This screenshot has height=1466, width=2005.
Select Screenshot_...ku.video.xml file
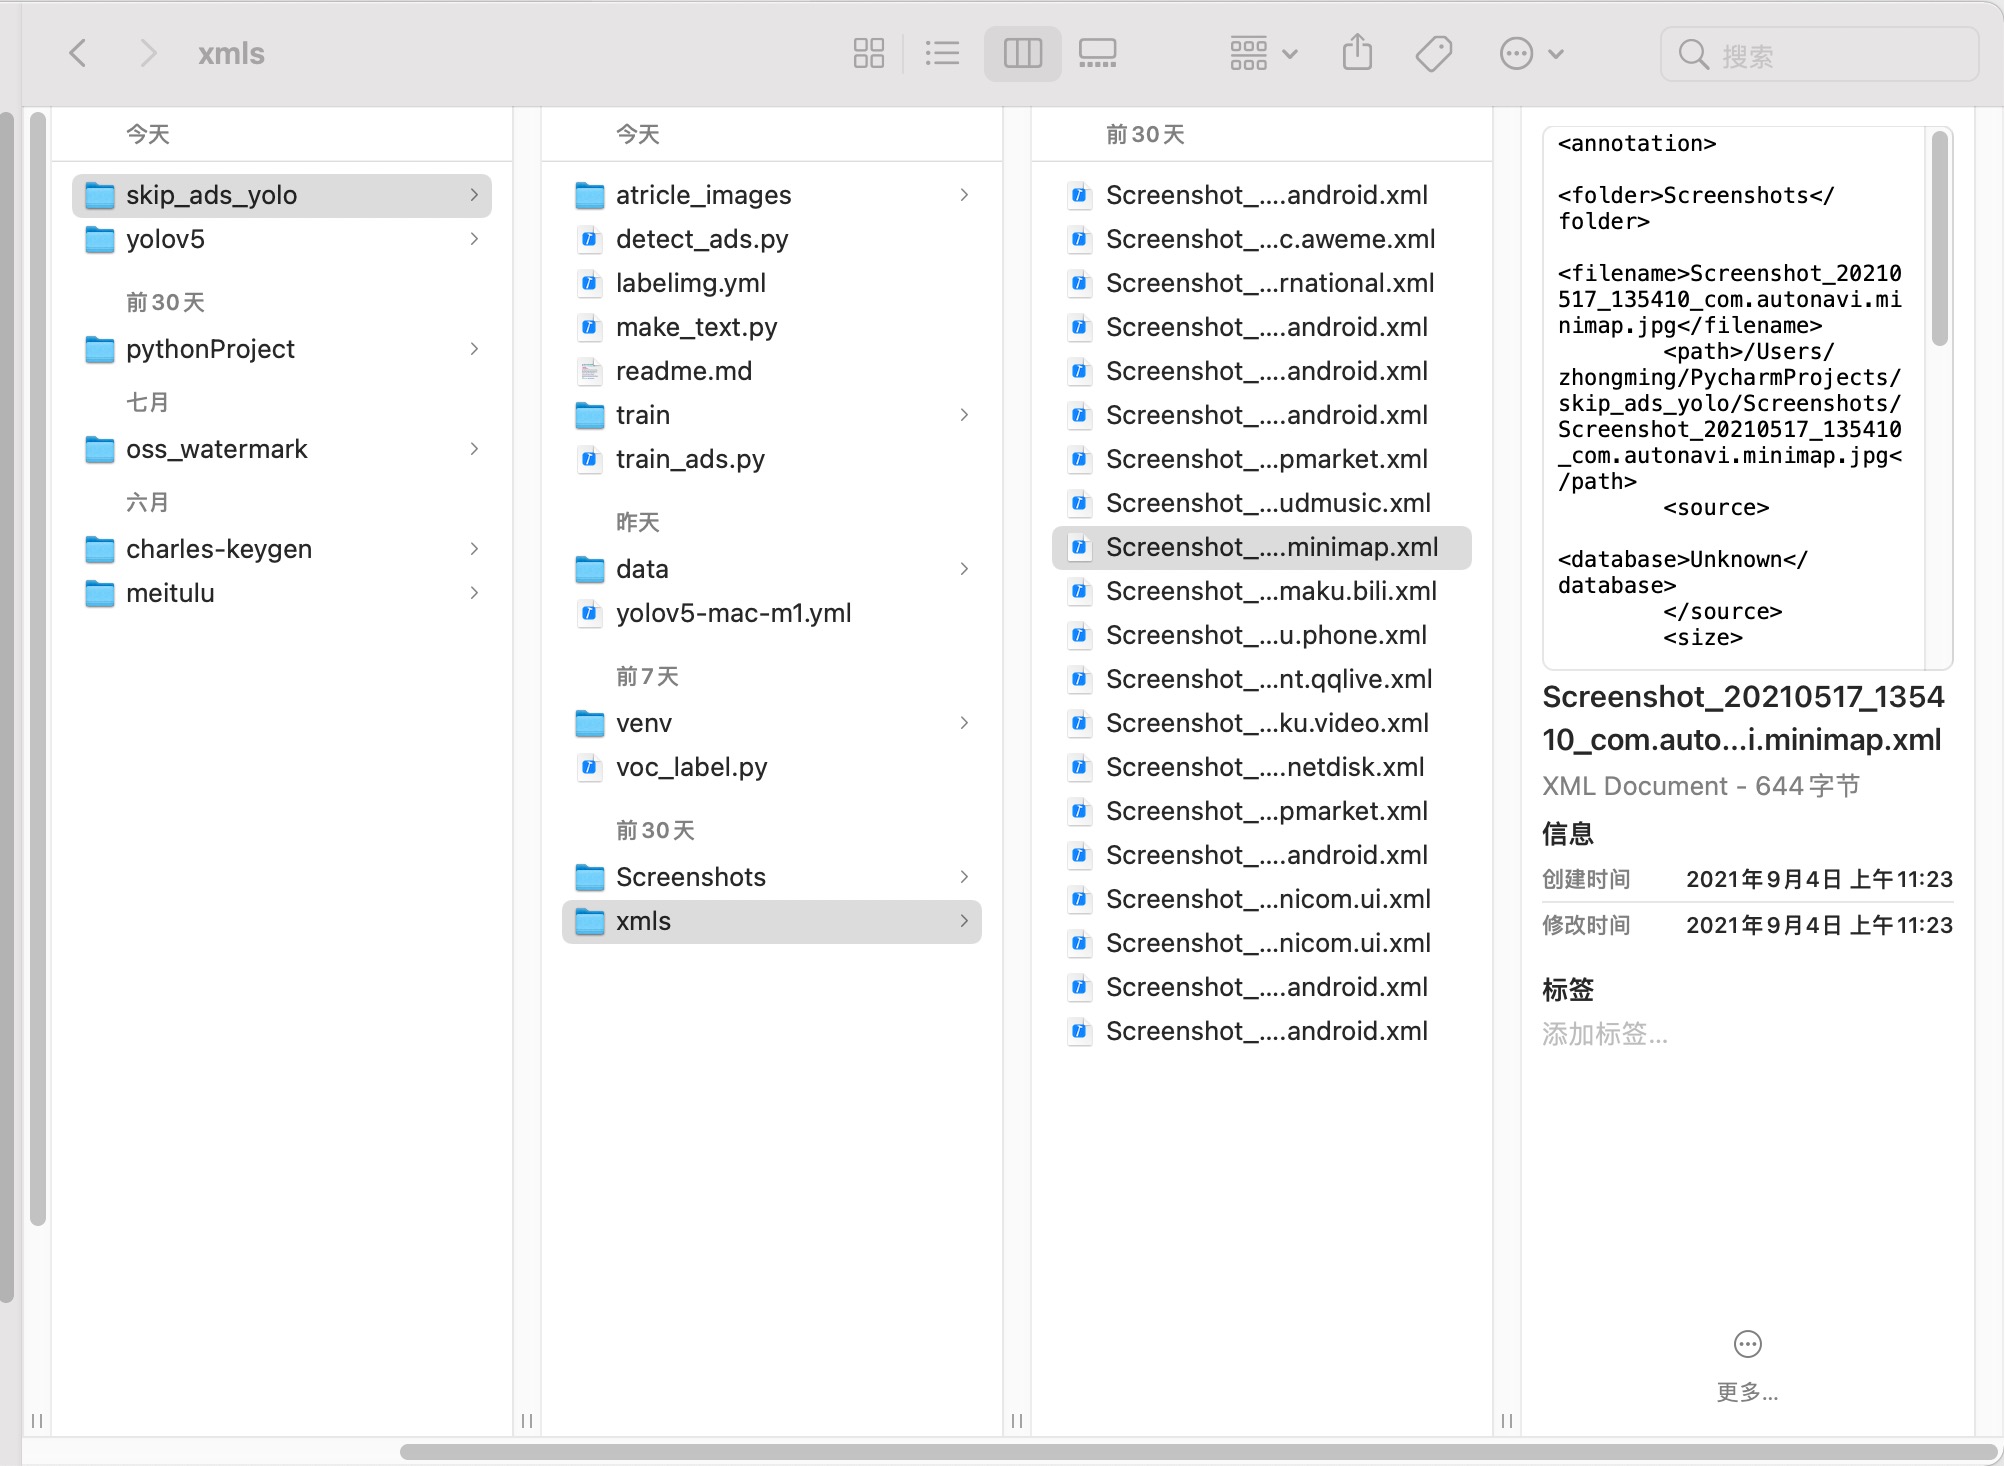[x=1262, y=723]
